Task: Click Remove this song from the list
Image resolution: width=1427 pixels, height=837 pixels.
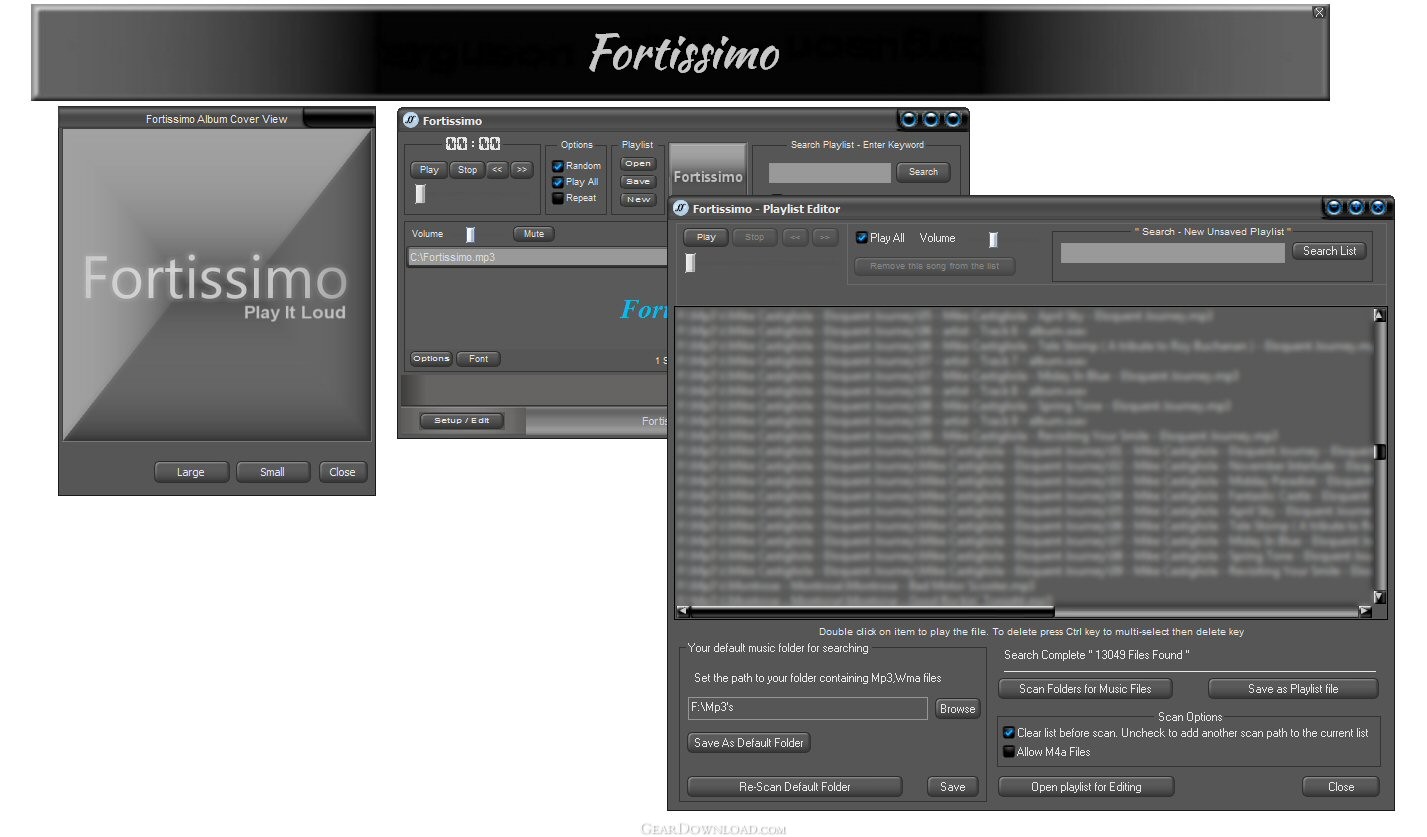Action: click(x=935, y=267)
